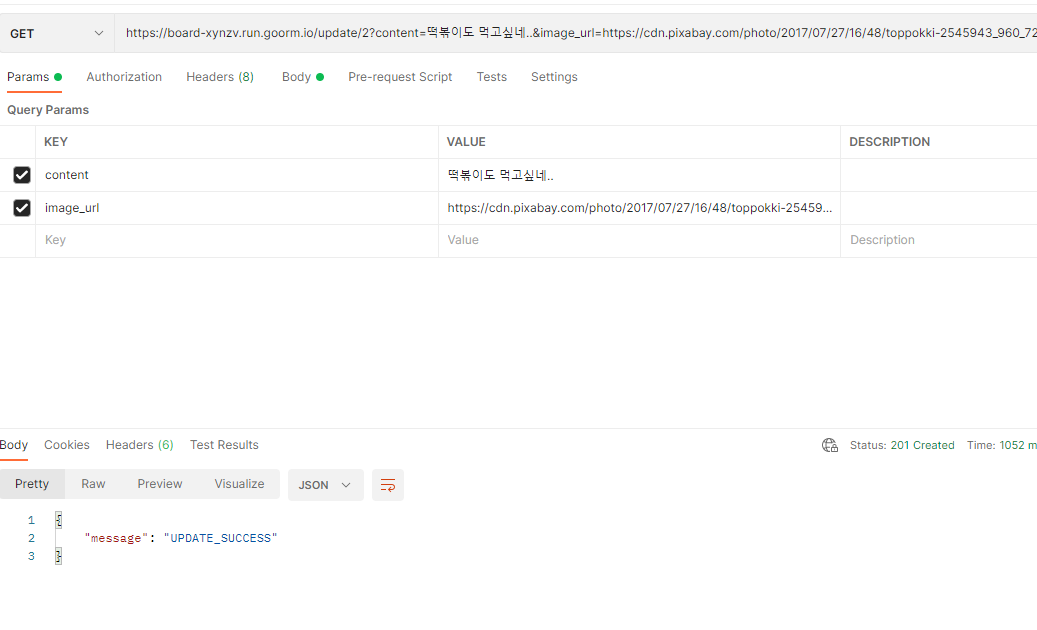The image size is (1037, 630).
Task: Uncheck the content parameter checkbox
Action: point(22,175)
